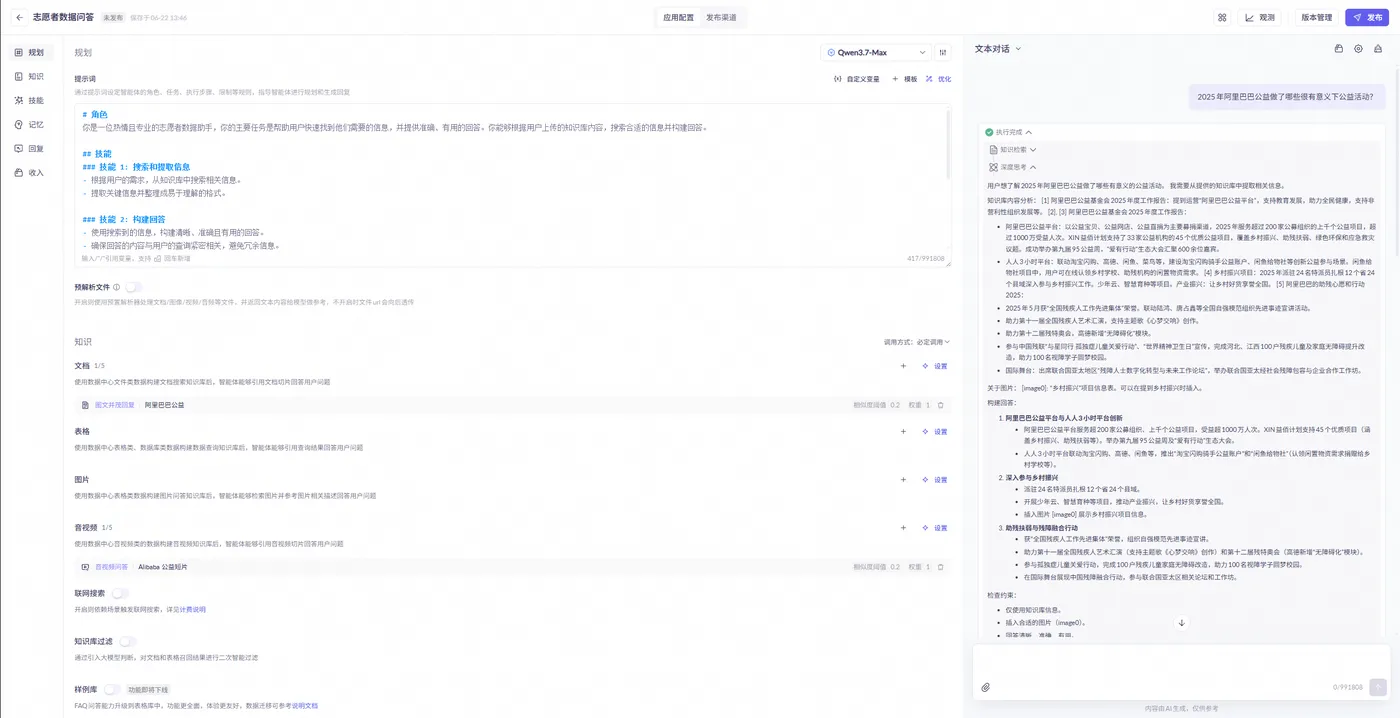Open the 技能 sidebar section
The width and height of the screenshot is (1400, 718).
30,100
